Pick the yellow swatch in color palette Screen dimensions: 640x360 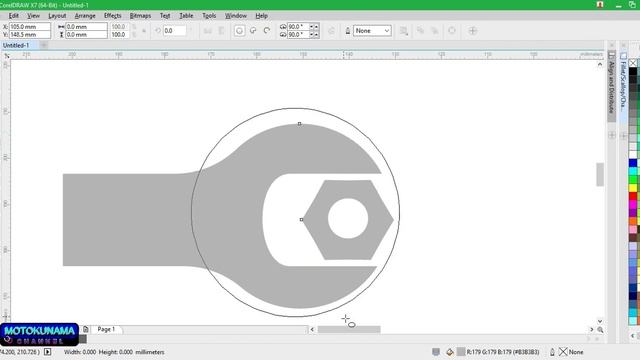(633, 188)
